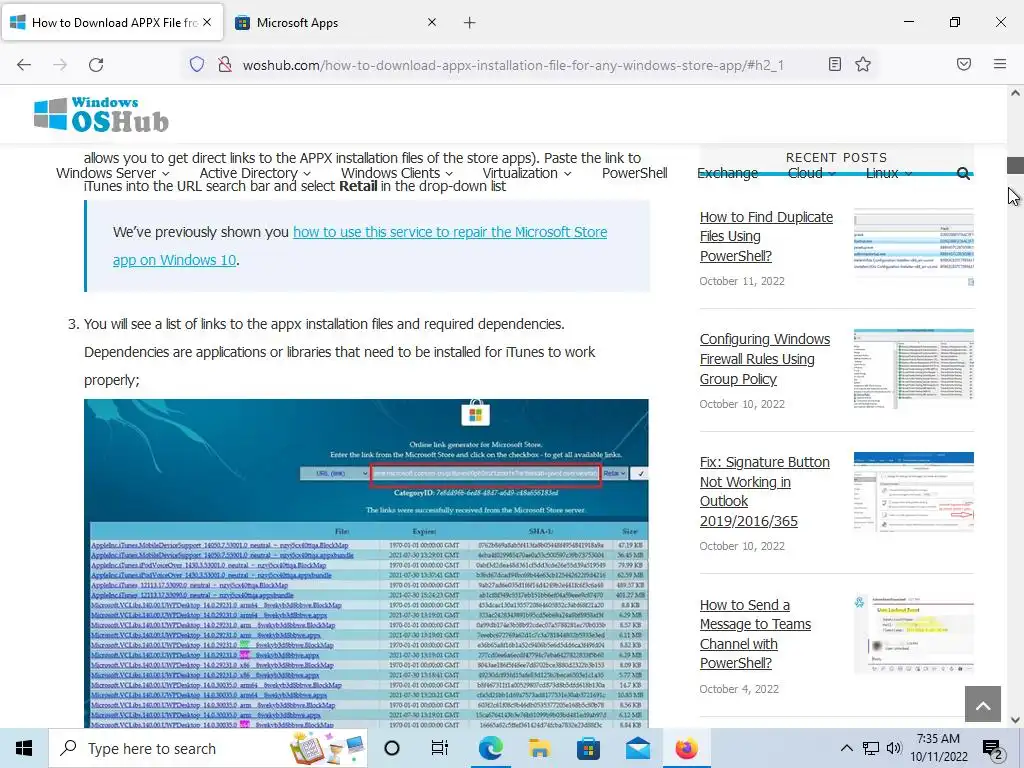Viewport: 1024px width, 768px height.
Task: Close the Microsoft Apps tab
Action: pyautogui.click(x=432, y=22)
